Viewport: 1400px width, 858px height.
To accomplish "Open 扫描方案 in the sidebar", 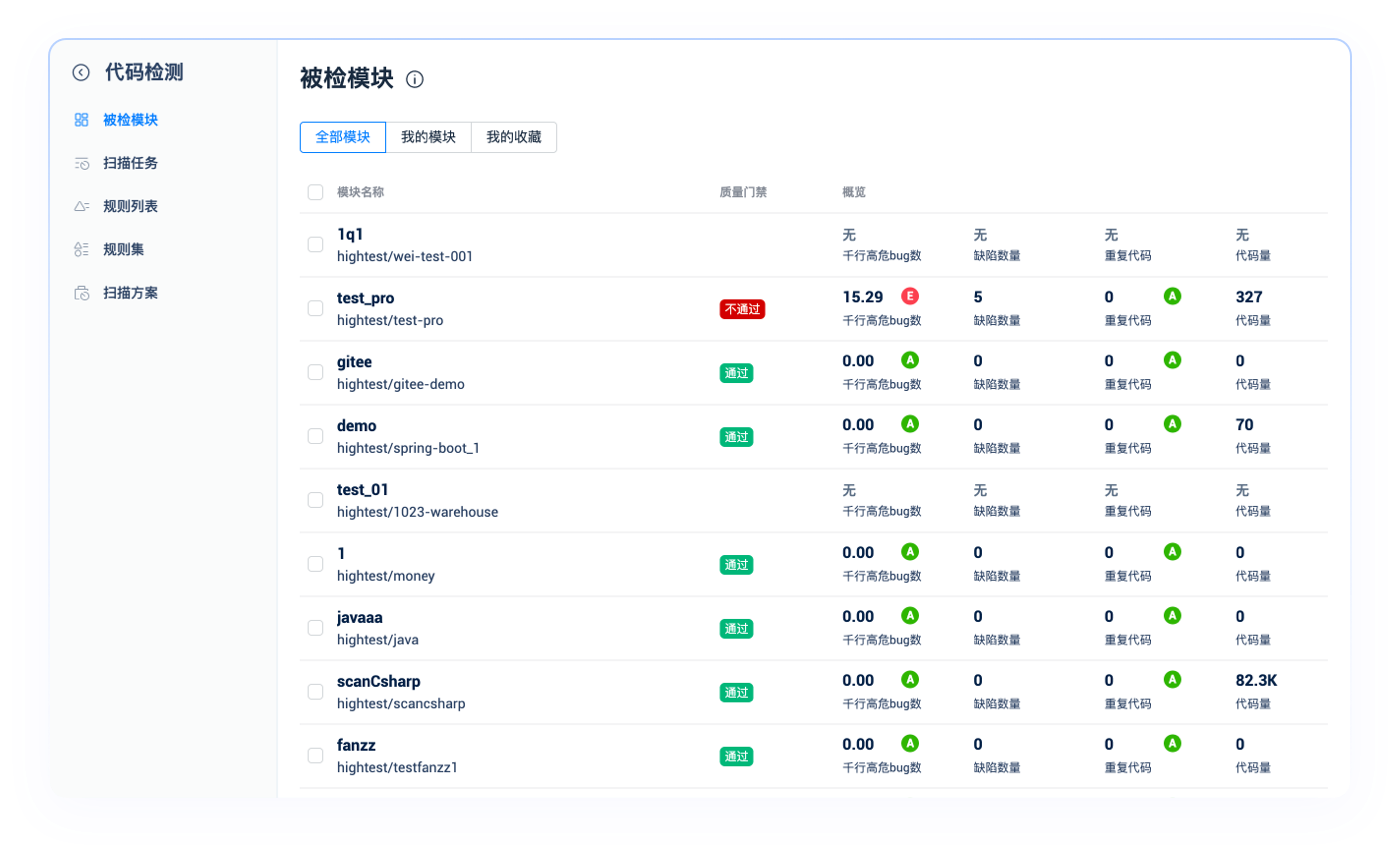I will click(131, 293).
